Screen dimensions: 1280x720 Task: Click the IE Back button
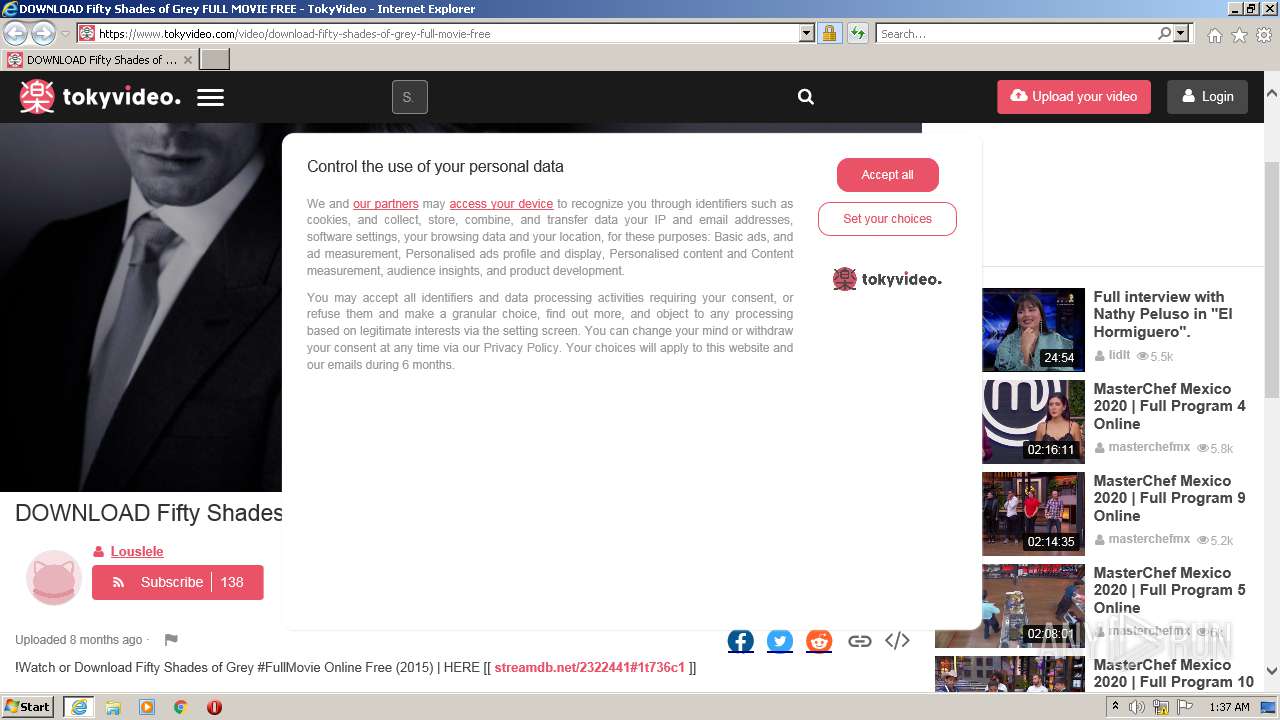point(16,33)
